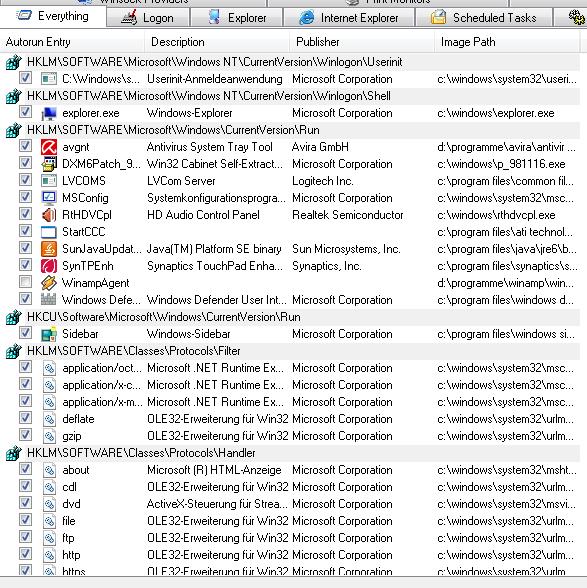
Task: Enable the WinampAgent autorun checkbox
Action: click(26, 282)
